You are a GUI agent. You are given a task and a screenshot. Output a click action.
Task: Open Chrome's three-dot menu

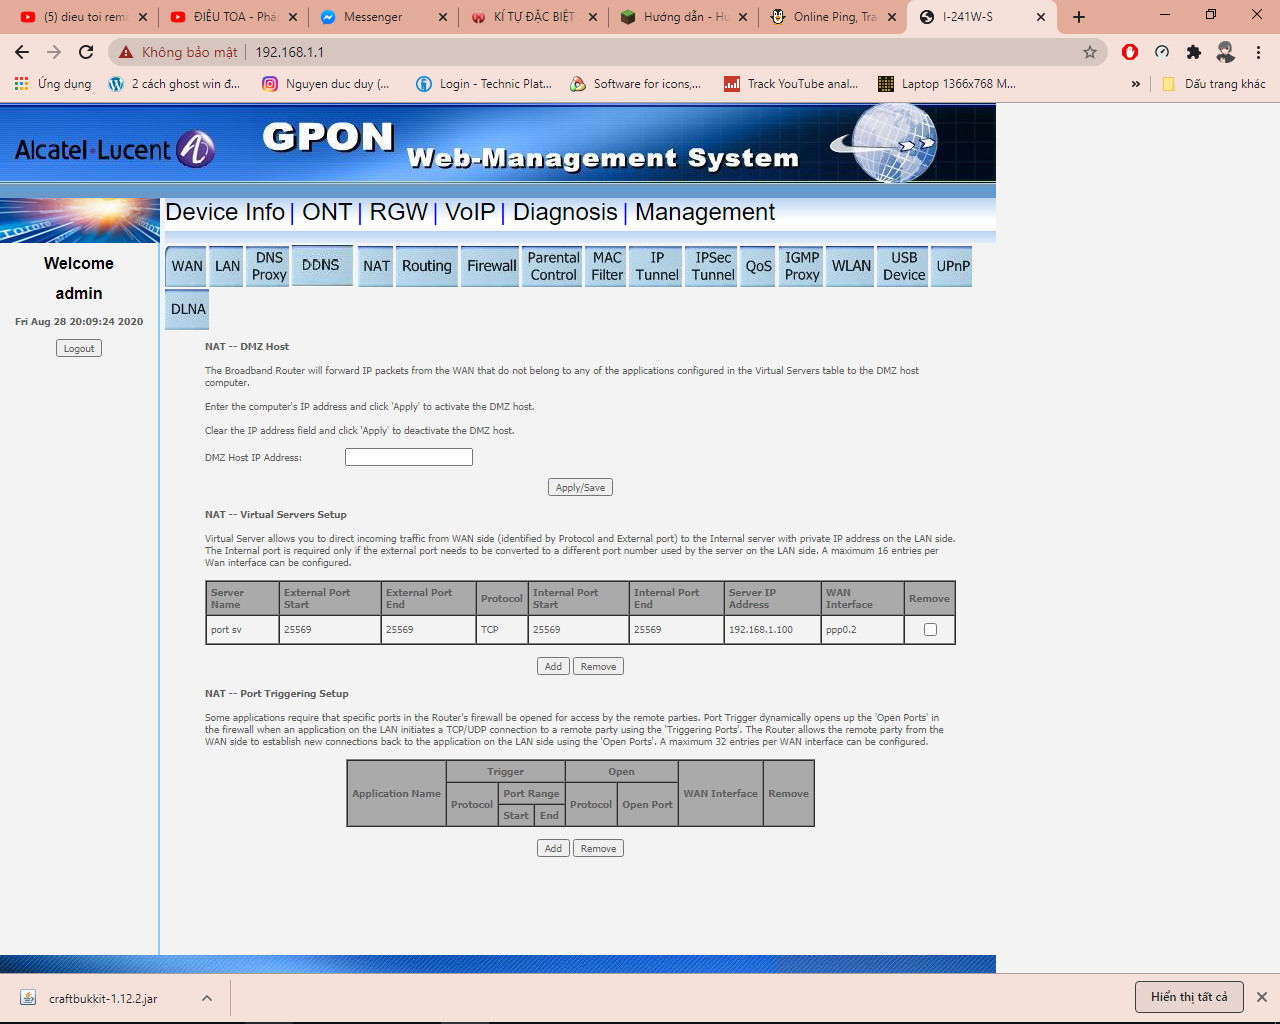(x=1258, y=52)
